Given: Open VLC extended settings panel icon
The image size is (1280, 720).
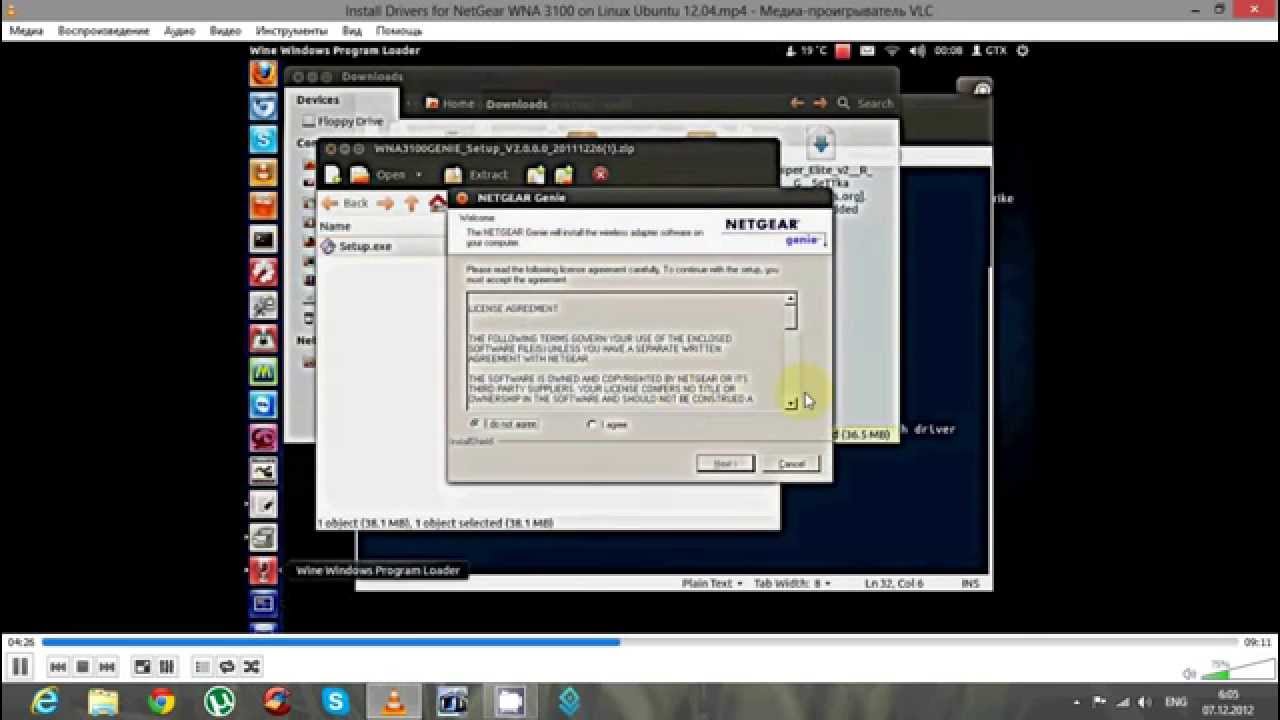Looking at the screenshot, I should tap(167, 667).
